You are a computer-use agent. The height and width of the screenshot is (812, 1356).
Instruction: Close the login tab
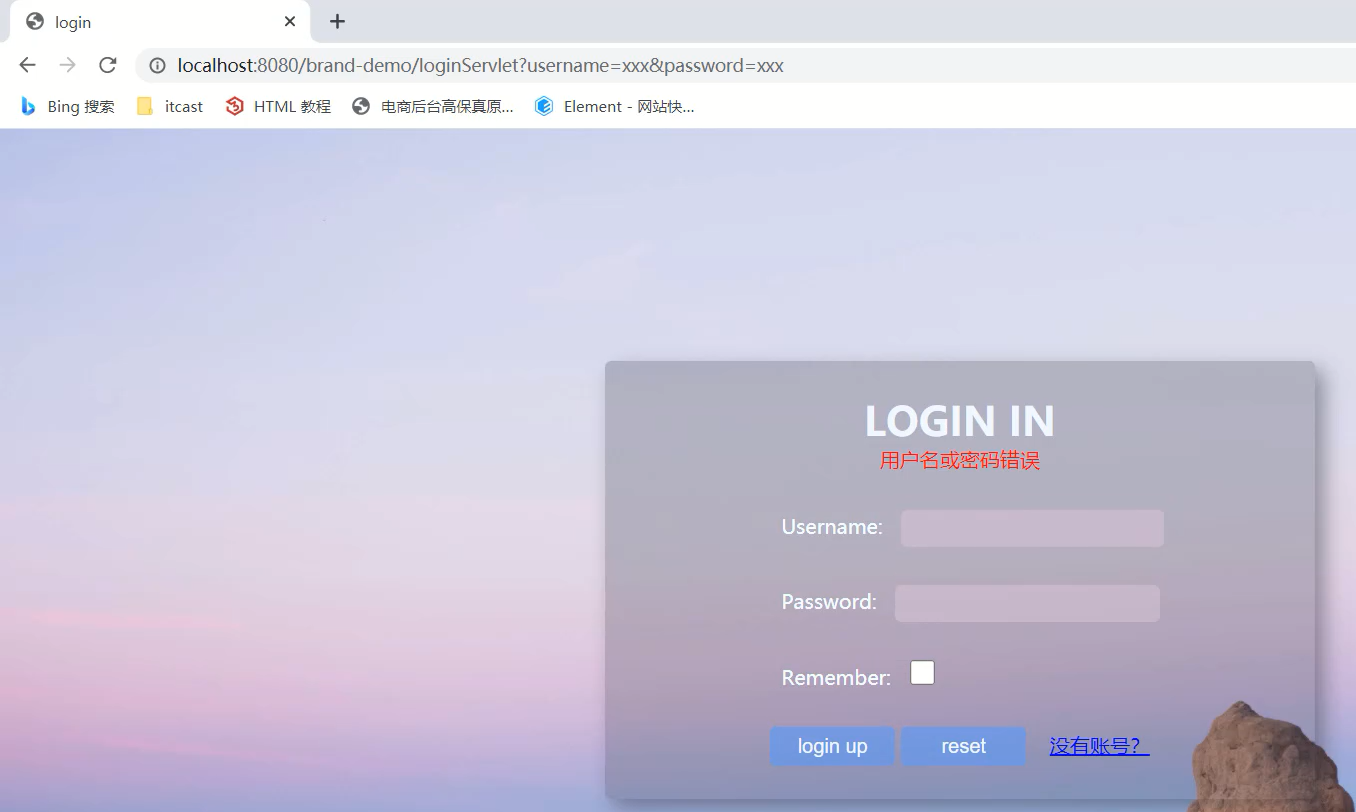290,21
